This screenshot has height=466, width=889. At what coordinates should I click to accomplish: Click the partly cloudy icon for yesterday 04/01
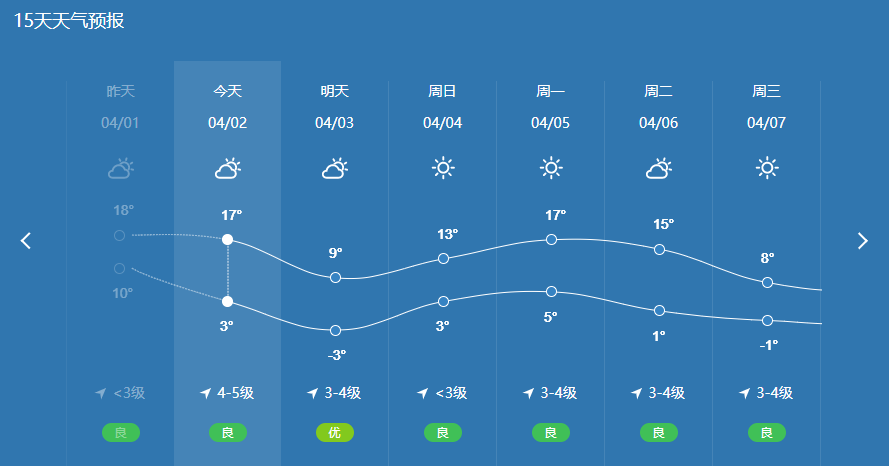click(x=120, y=168)
